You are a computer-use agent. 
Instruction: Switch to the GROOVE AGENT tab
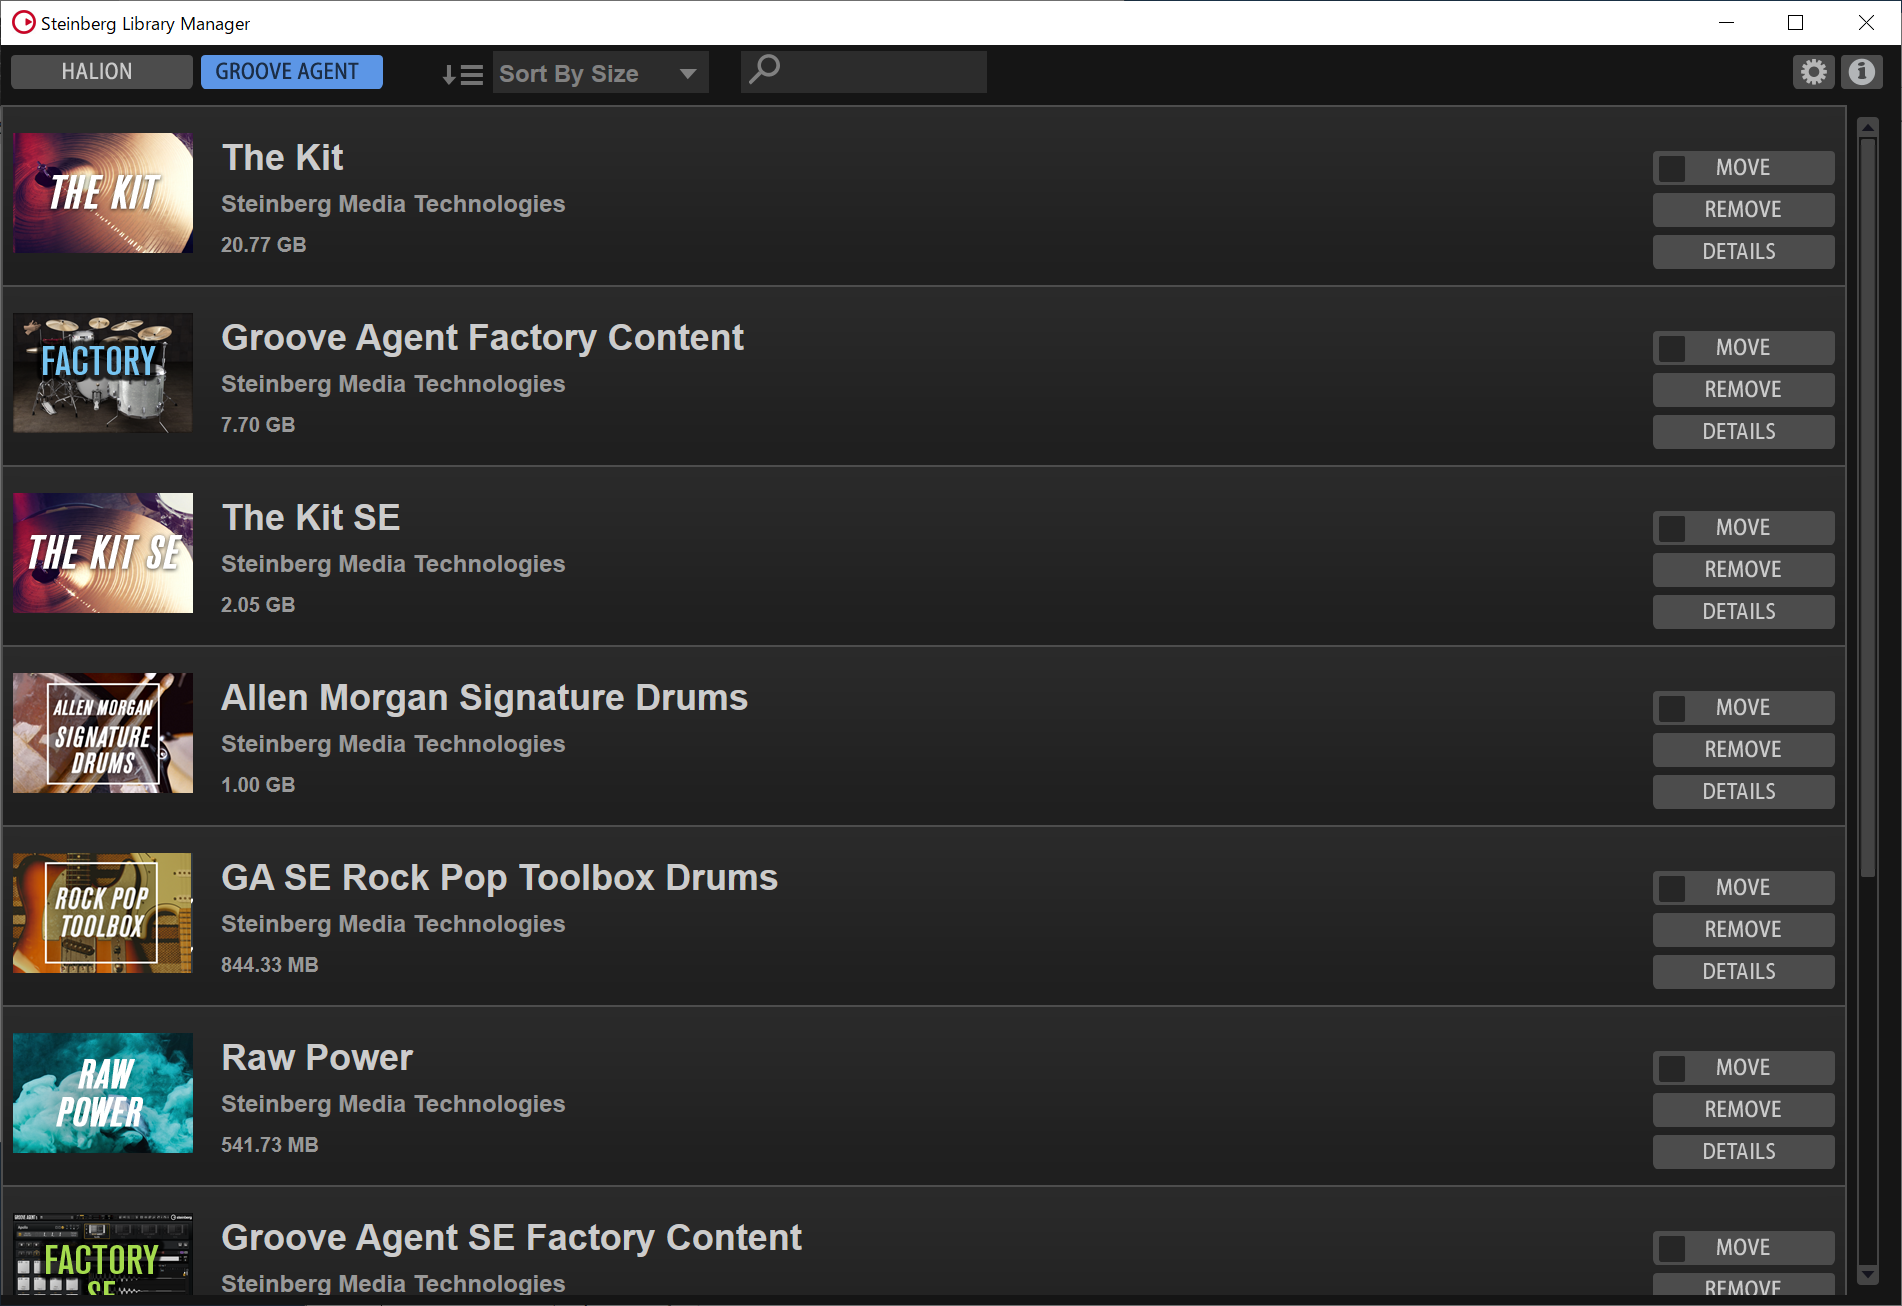point(291,72)
